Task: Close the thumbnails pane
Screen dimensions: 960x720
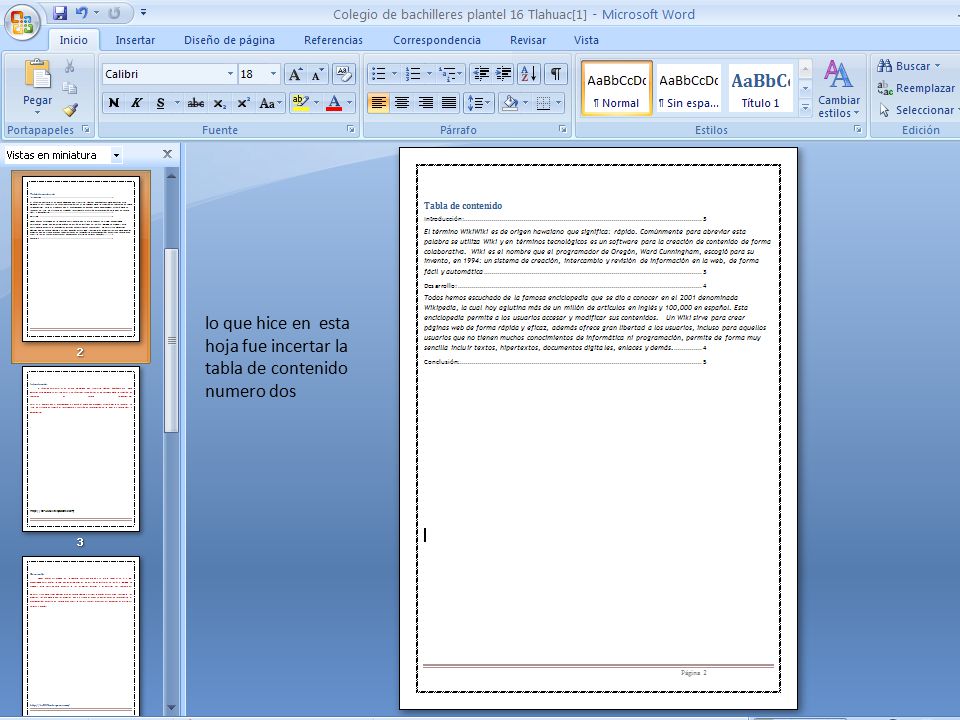Action: tap(167, 154)
